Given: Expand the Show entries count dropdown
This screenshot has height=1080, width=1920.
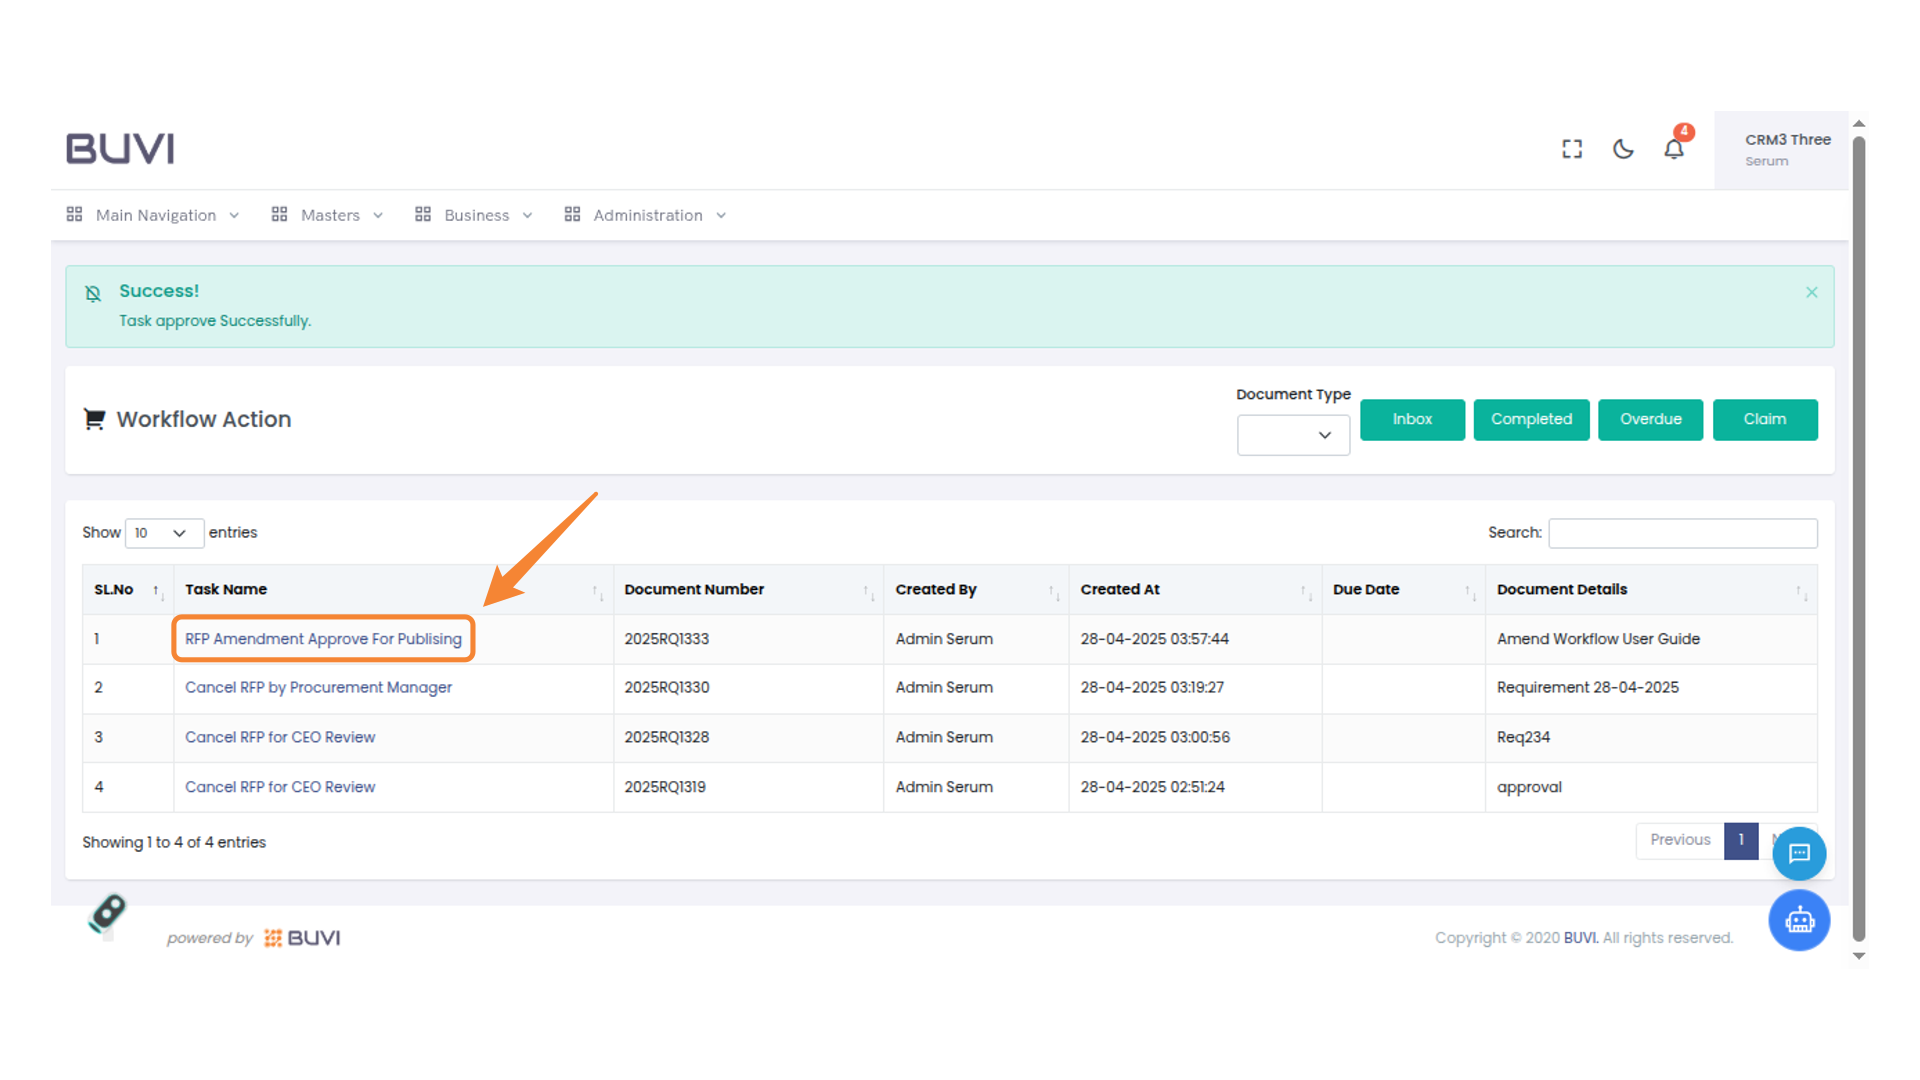Looking at the screenshot, I should point(164,533).
